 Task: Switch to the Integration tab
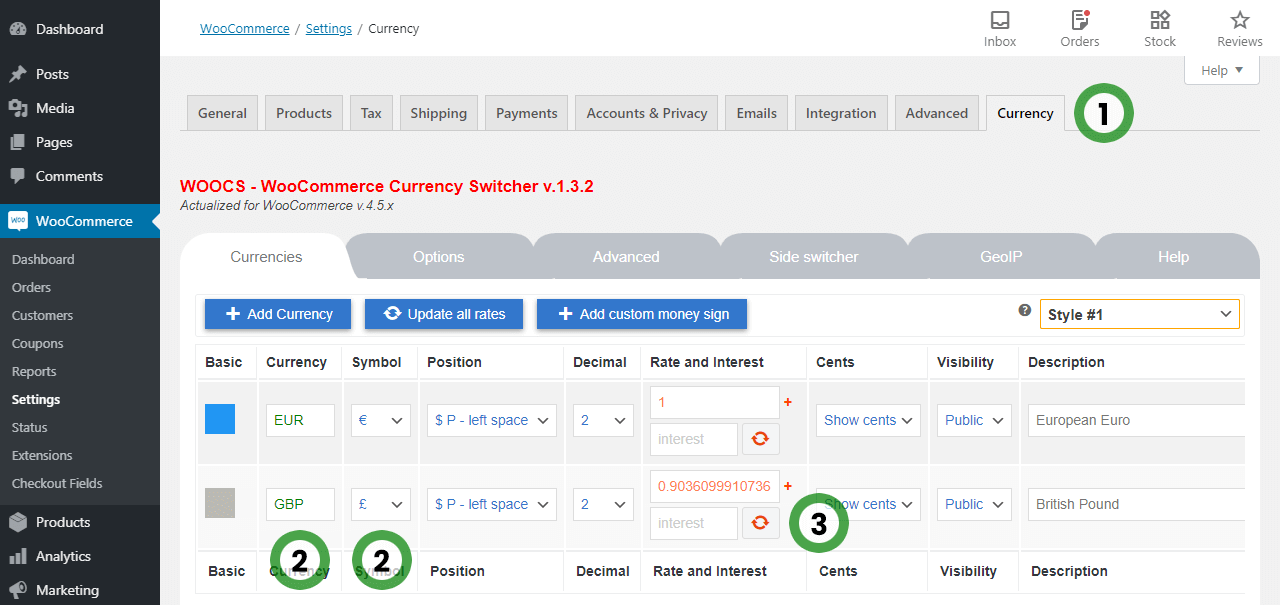[841, 113]
